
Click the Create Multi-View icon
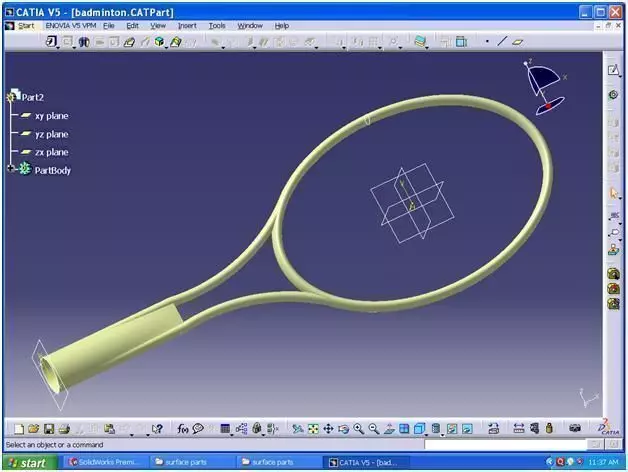pos(404,429)
